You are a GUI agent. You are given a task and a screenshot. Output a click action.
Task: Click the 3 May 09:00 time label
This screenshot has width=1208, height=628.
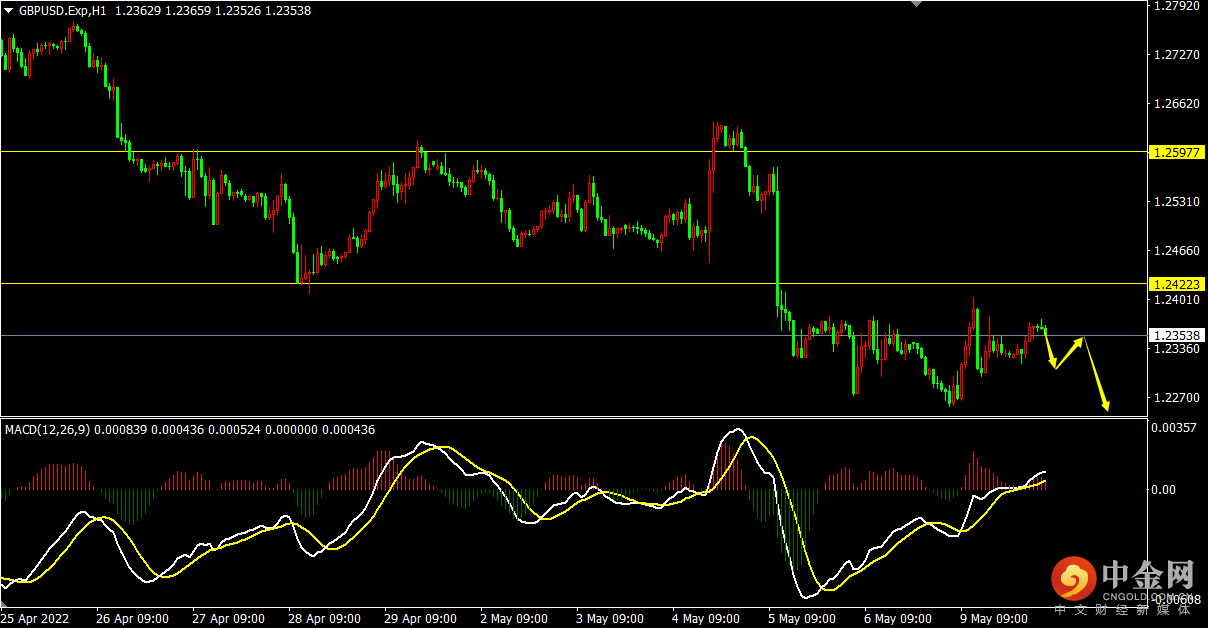[x=612, y=618]
